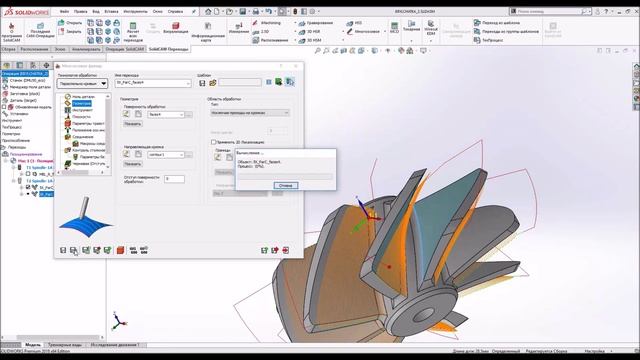Click the 2.5D ribbon item

[261, 31]
